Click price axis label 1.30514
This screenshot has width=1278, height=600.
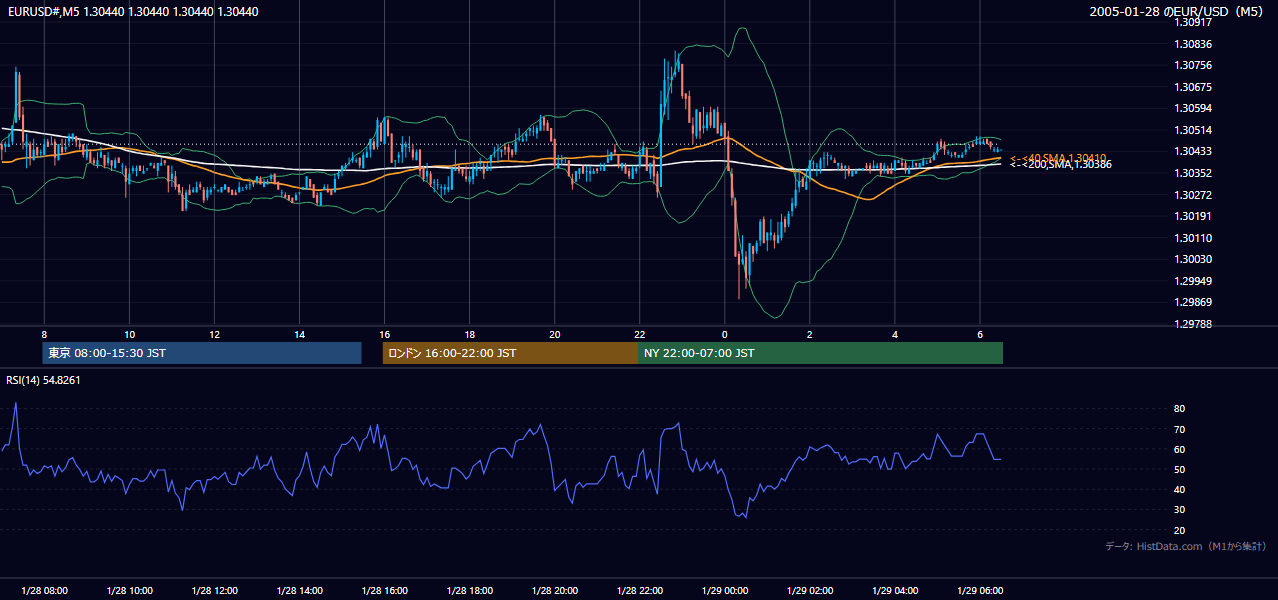(1193, 130)
